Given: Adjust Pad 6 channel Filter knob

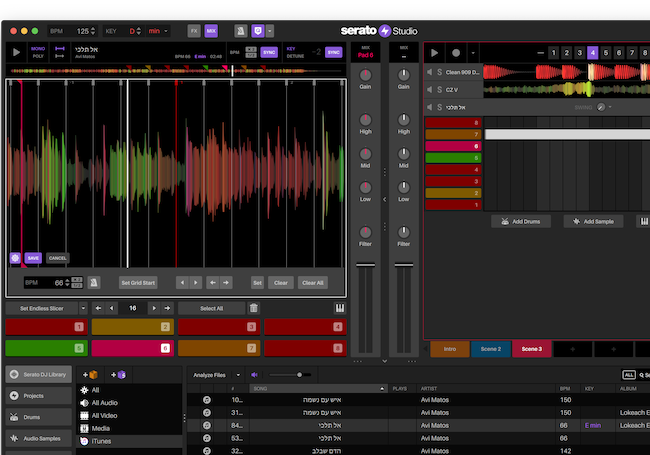Looking at the screenshot, I should 365,232.
